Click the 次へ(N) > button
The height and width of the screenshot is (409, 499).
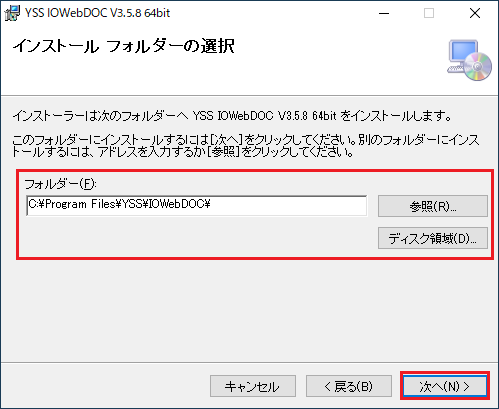pyautogui.click(x=445, y=386)
